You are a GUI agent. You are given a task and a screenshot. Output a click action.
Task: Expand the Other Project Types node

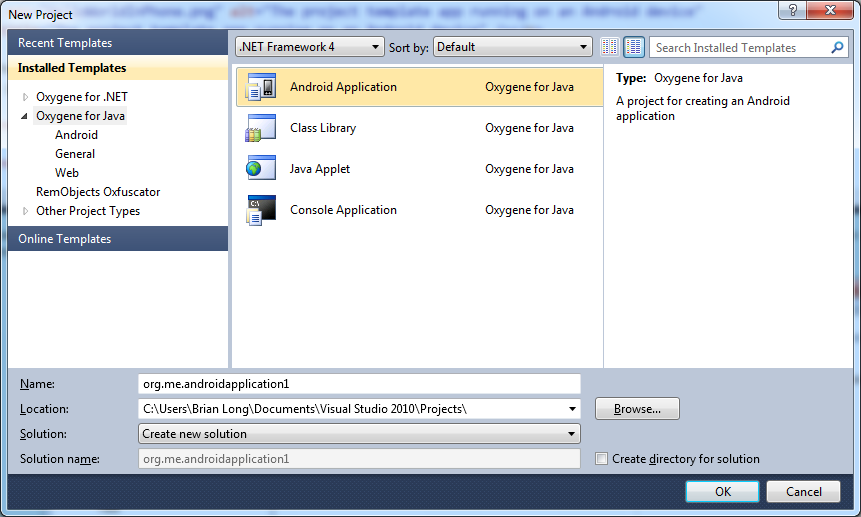tap(25, 211)
